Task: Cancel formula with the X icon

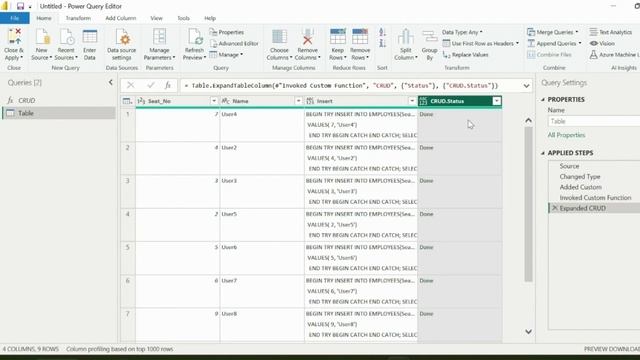Action: [130, 85]
